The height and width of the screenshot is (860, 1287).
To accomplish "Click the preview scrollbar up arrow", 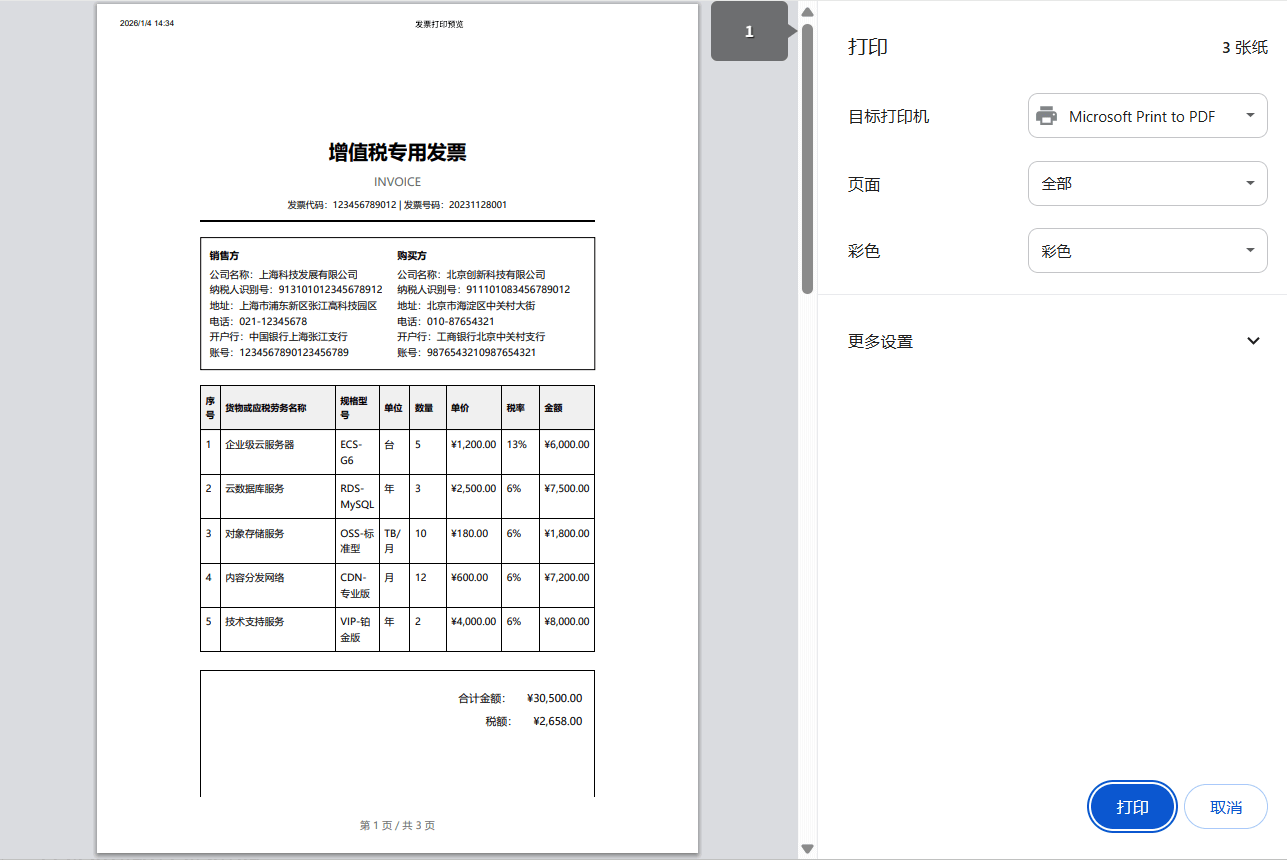I will click(807, 12).
